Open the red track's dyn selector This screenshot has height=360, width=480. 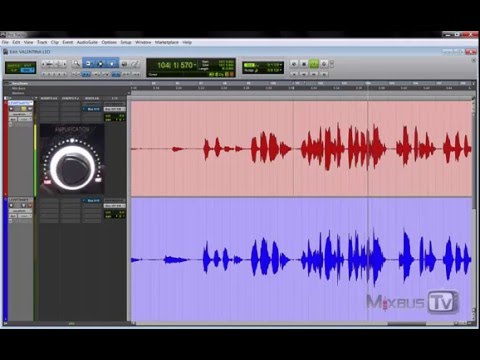tap(13, 119)
